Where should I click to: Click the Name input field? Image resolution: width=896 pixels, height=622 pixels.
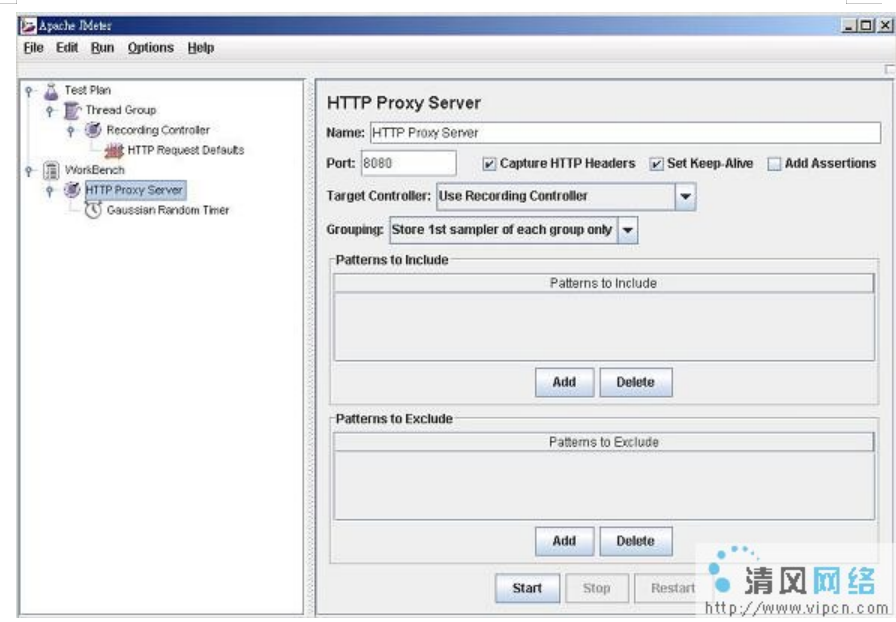625,133
